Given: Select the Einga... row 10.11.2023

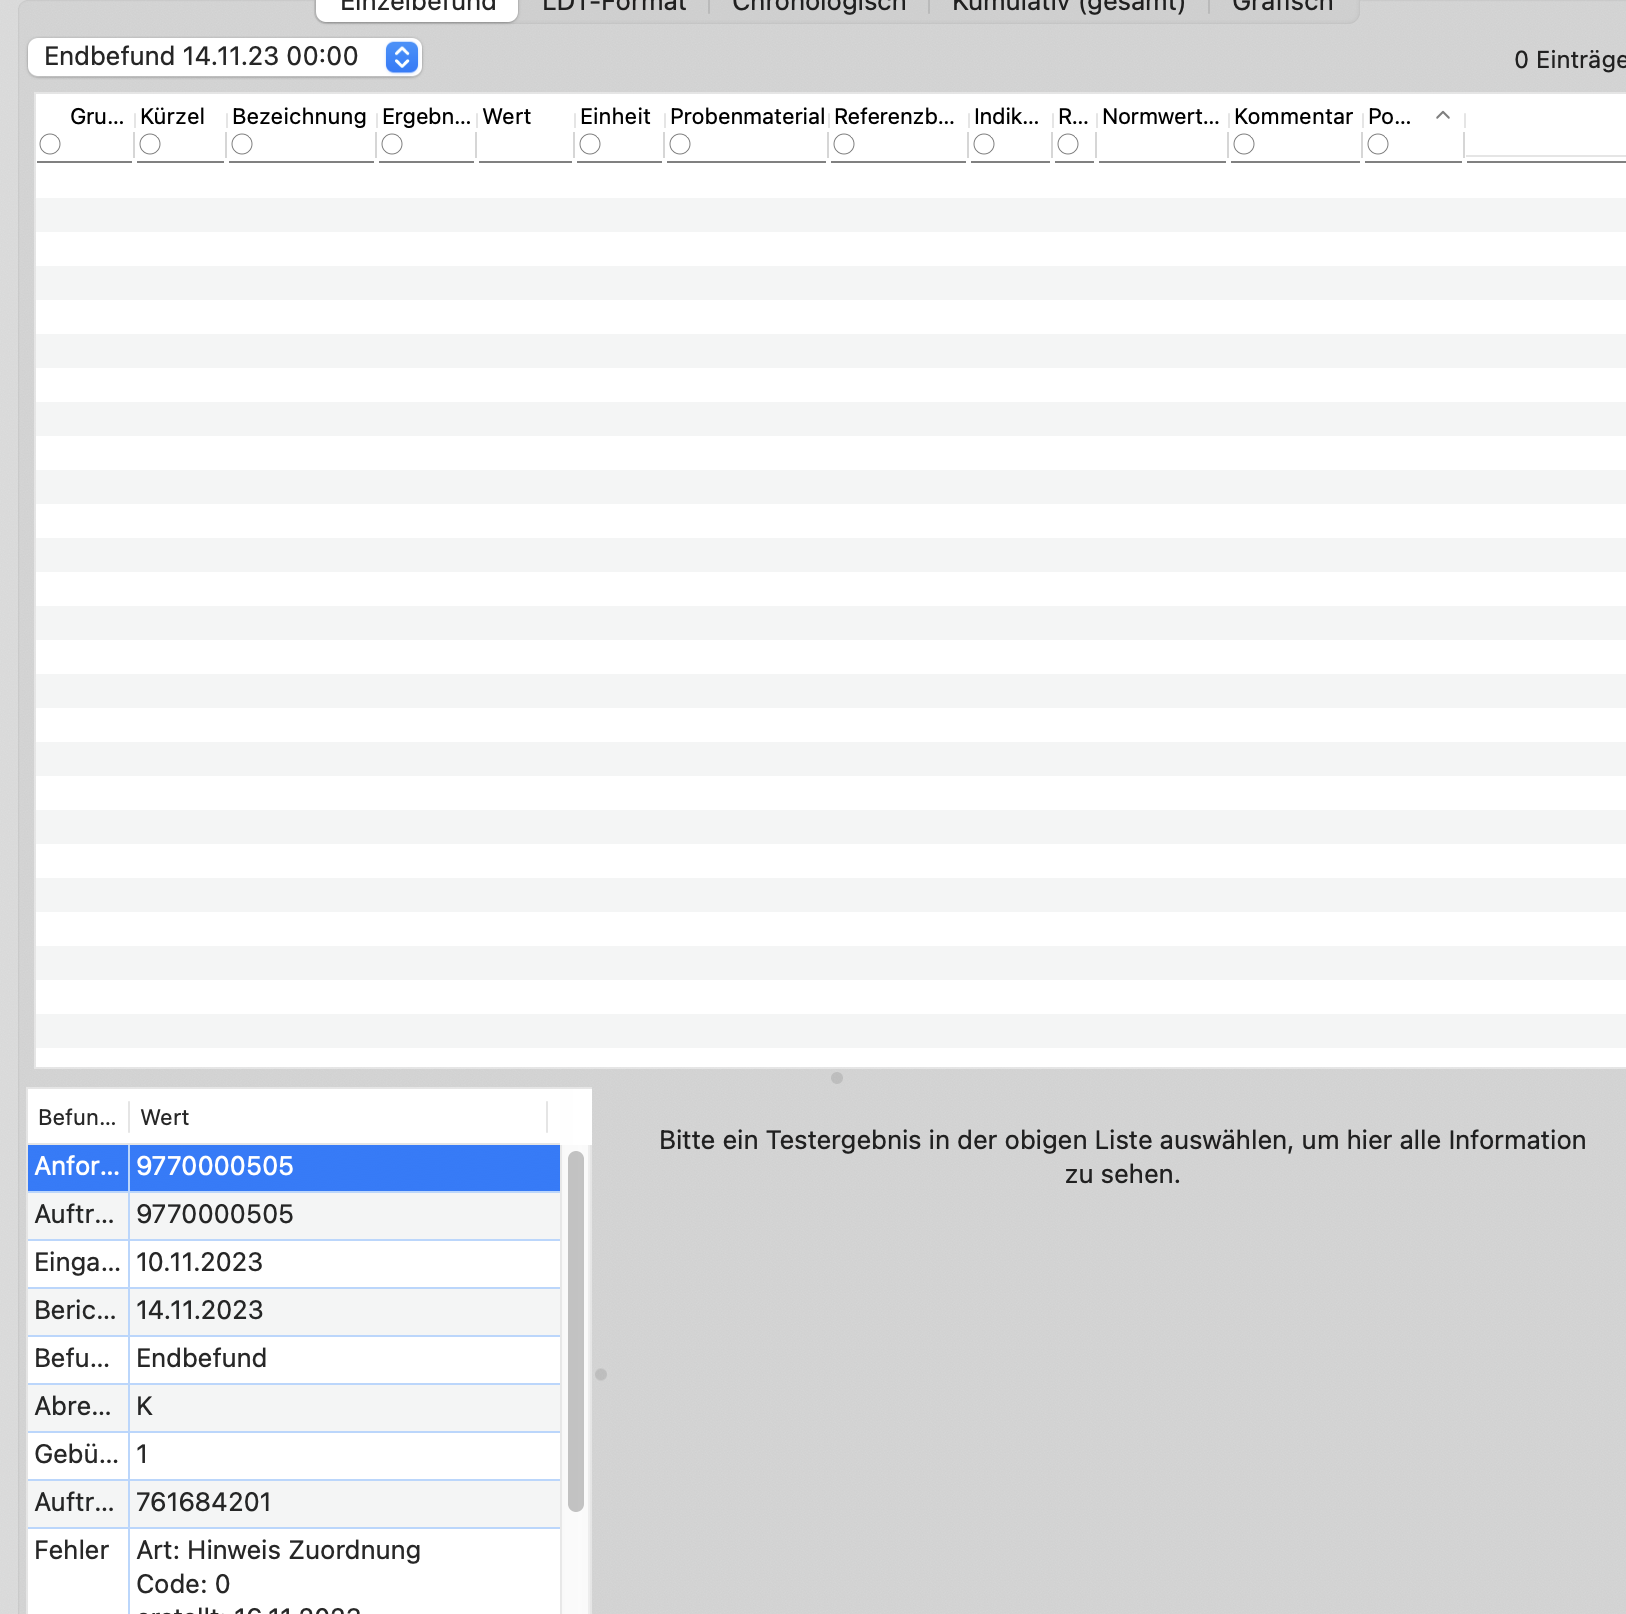Looking at the screenshot, I should (294, 1263).
